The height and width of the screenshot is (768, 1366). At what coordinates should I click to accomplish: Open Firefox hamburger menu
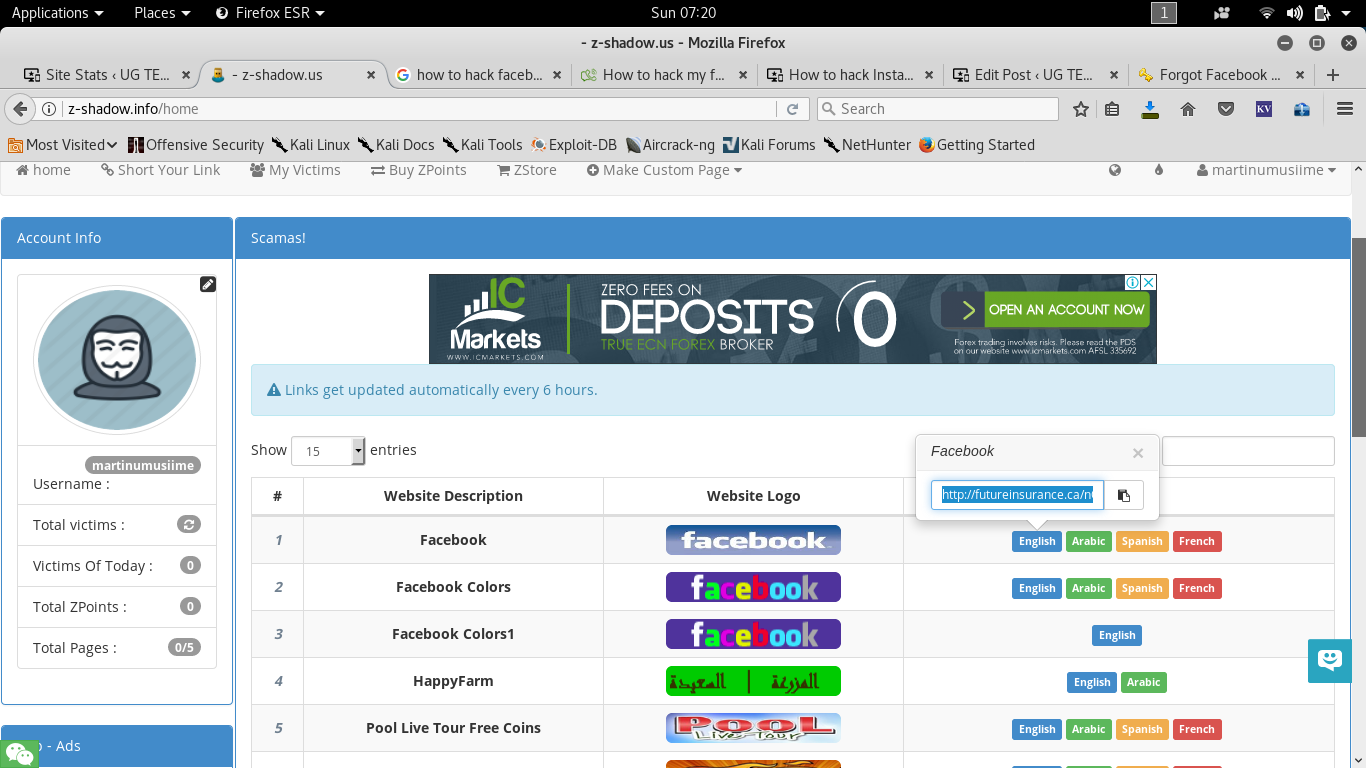tap(1345, 109)
